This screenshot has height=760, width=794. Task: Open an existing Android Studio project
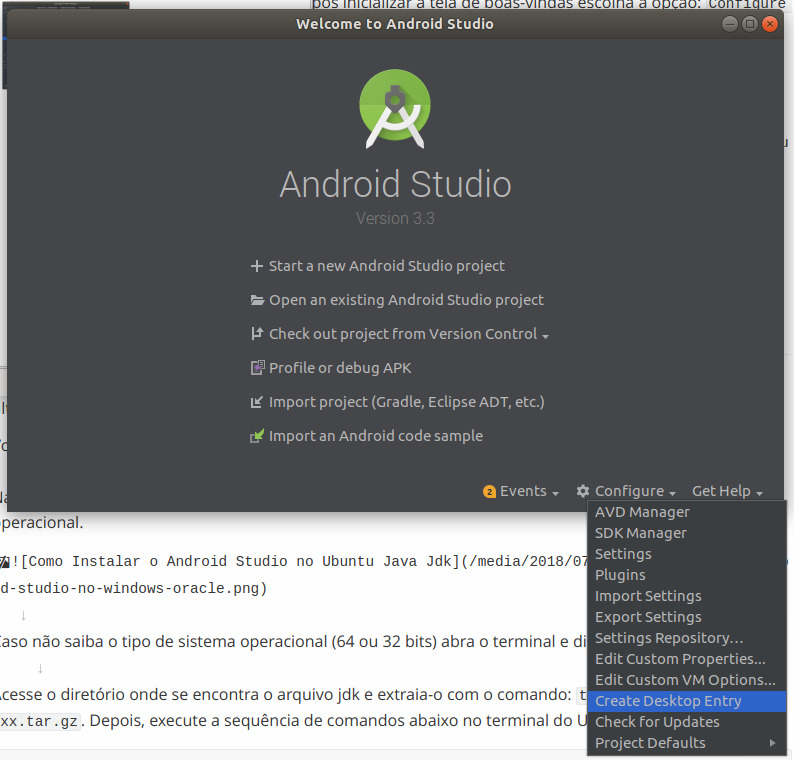tap(406, 300)
